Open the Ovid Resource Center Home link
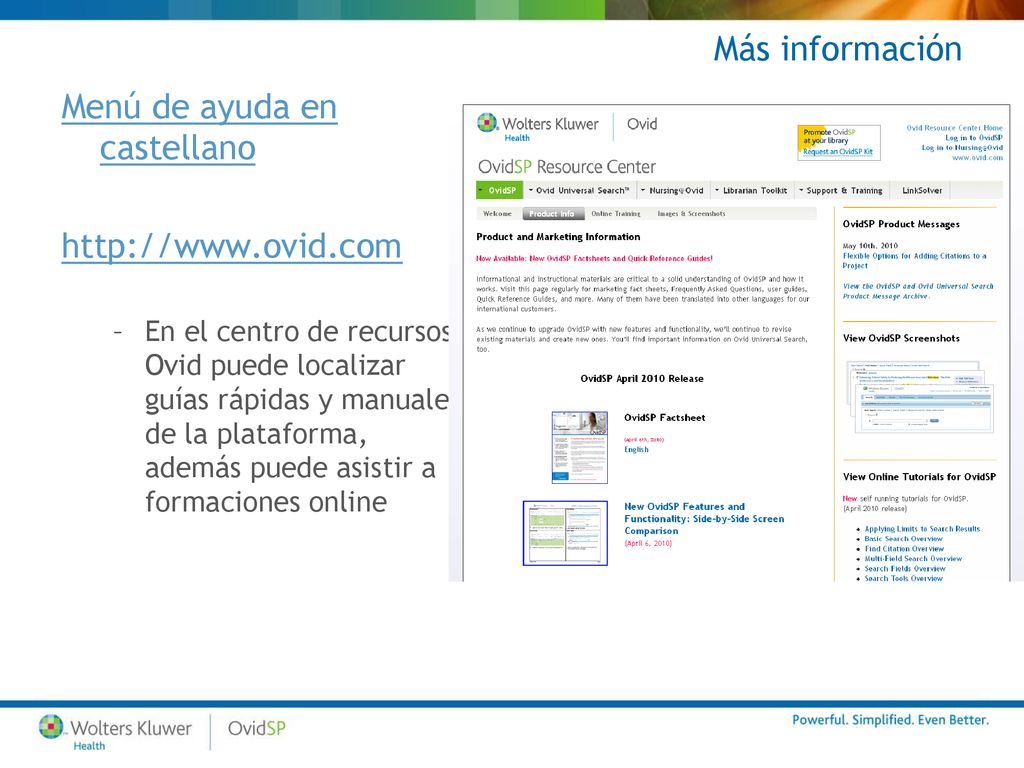 point(954,128)
